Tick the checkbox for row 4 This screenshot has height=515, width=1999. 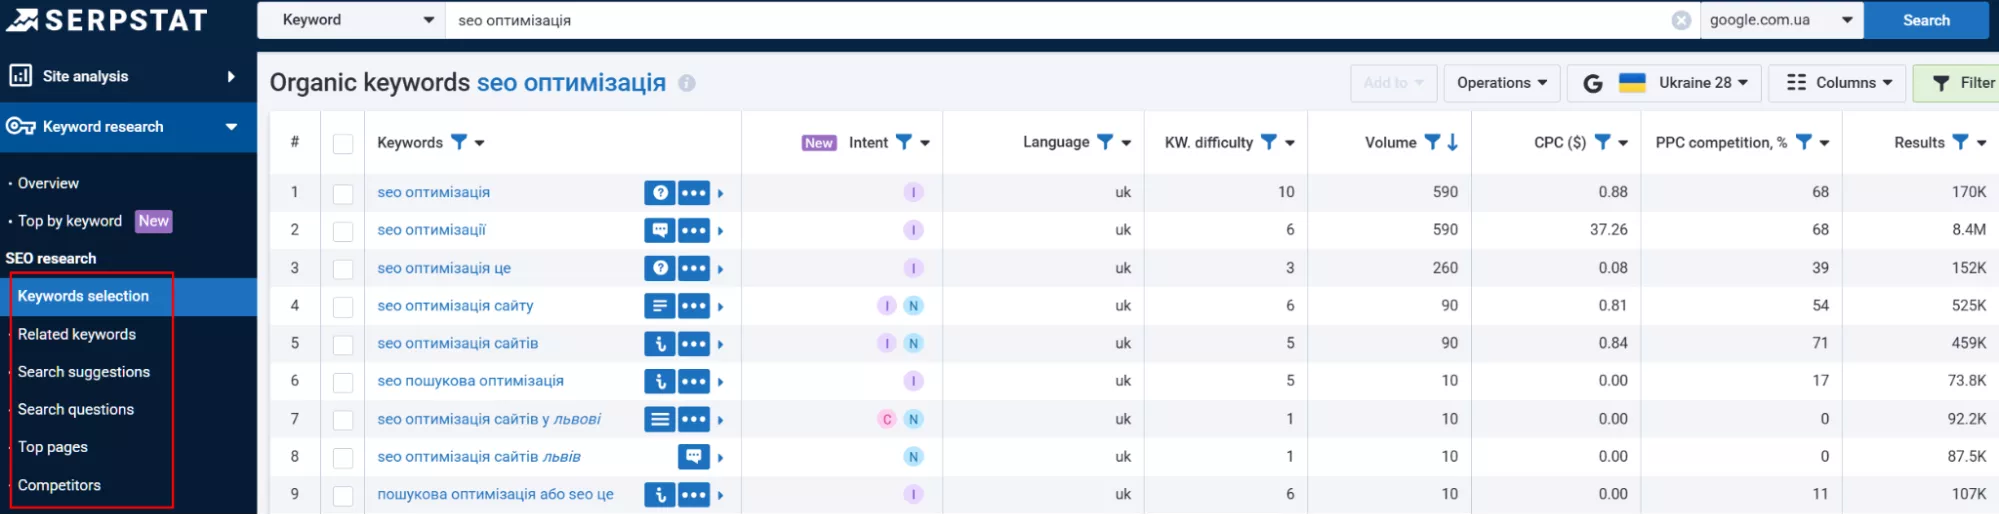tap(343, 306)
